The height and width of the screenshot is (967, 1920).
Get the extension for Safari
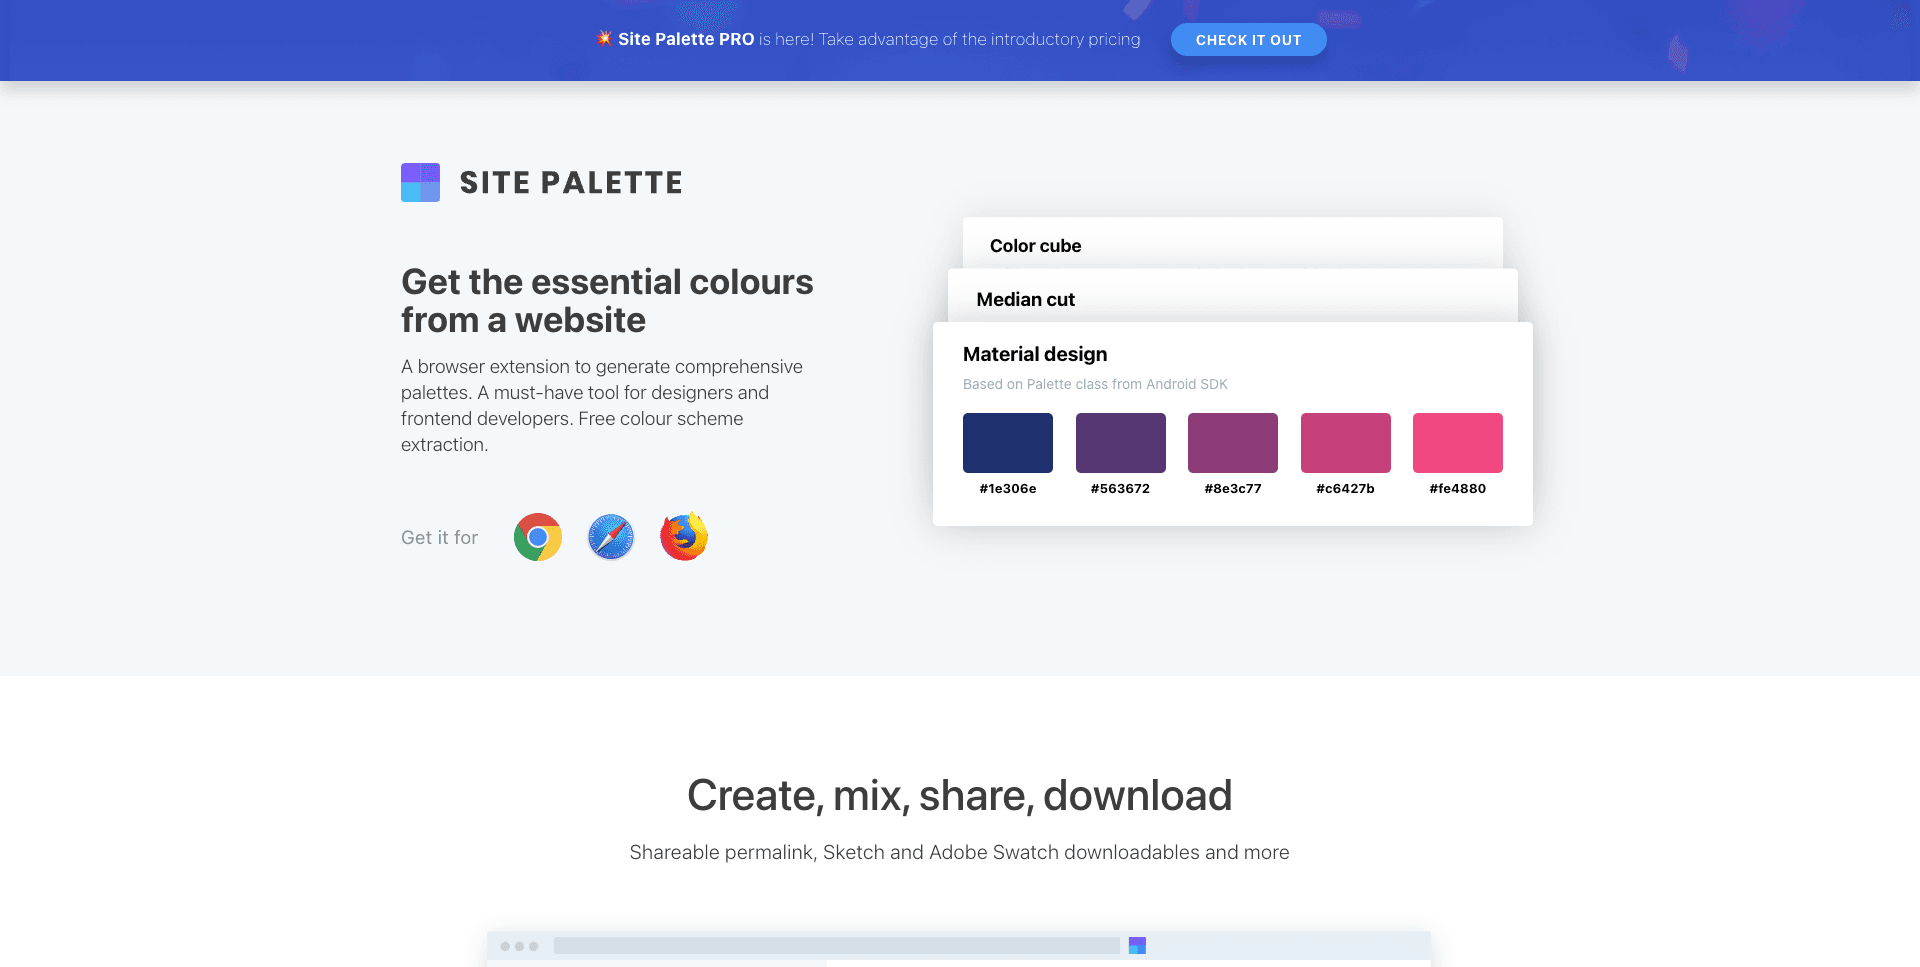(x=611, y=537)
